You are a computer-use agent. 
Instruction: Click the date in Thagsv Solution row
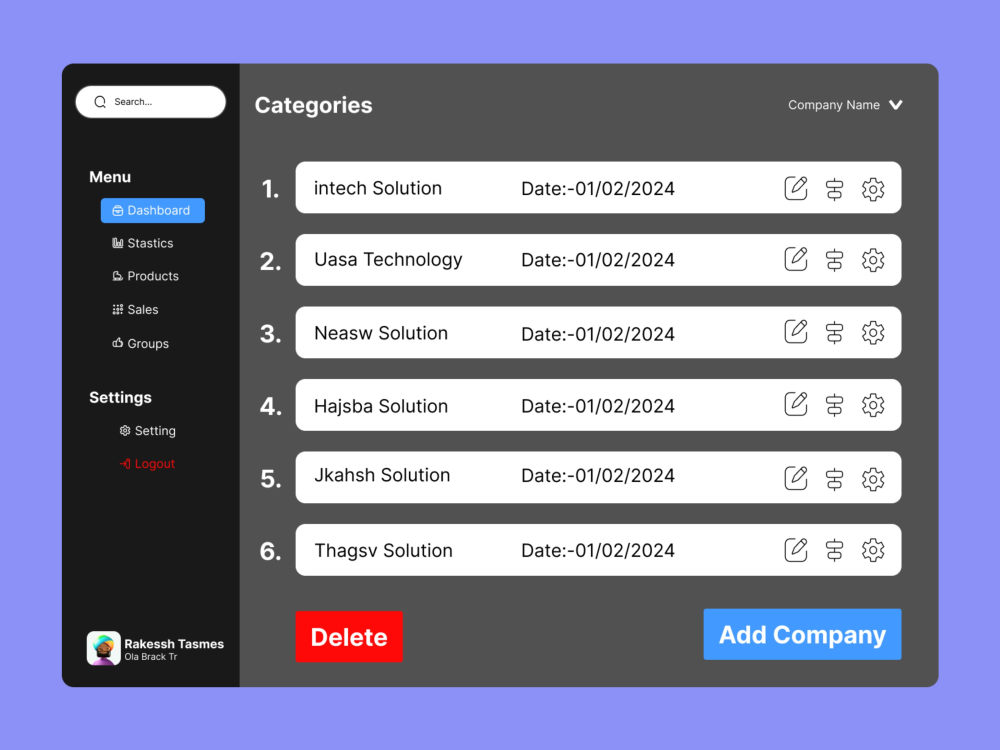tap(598, 550)
